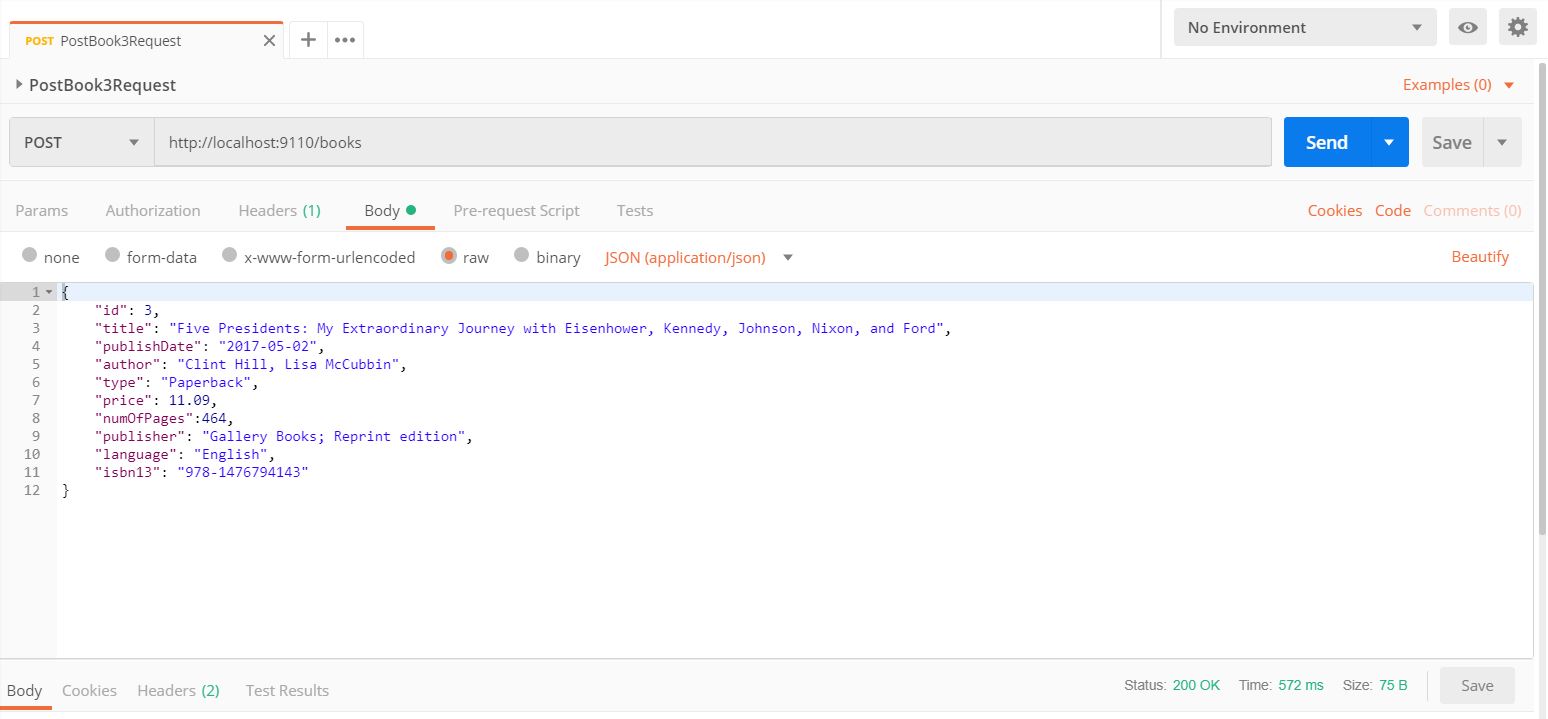This screenshot has width=1548, height=719.
Task: Expand PostBook3Request description triangle
Action: 19,85
